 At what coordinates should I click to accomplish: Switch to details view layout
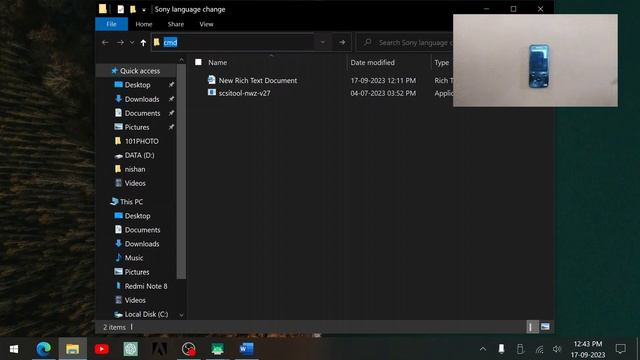tap(531, 327)
